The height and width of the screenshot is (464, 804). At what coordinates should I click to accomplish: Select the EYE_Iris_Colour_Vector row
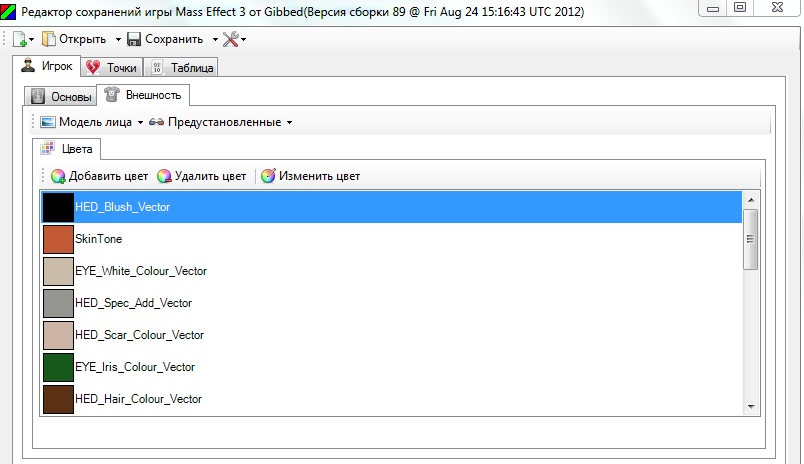click(391, 367)
